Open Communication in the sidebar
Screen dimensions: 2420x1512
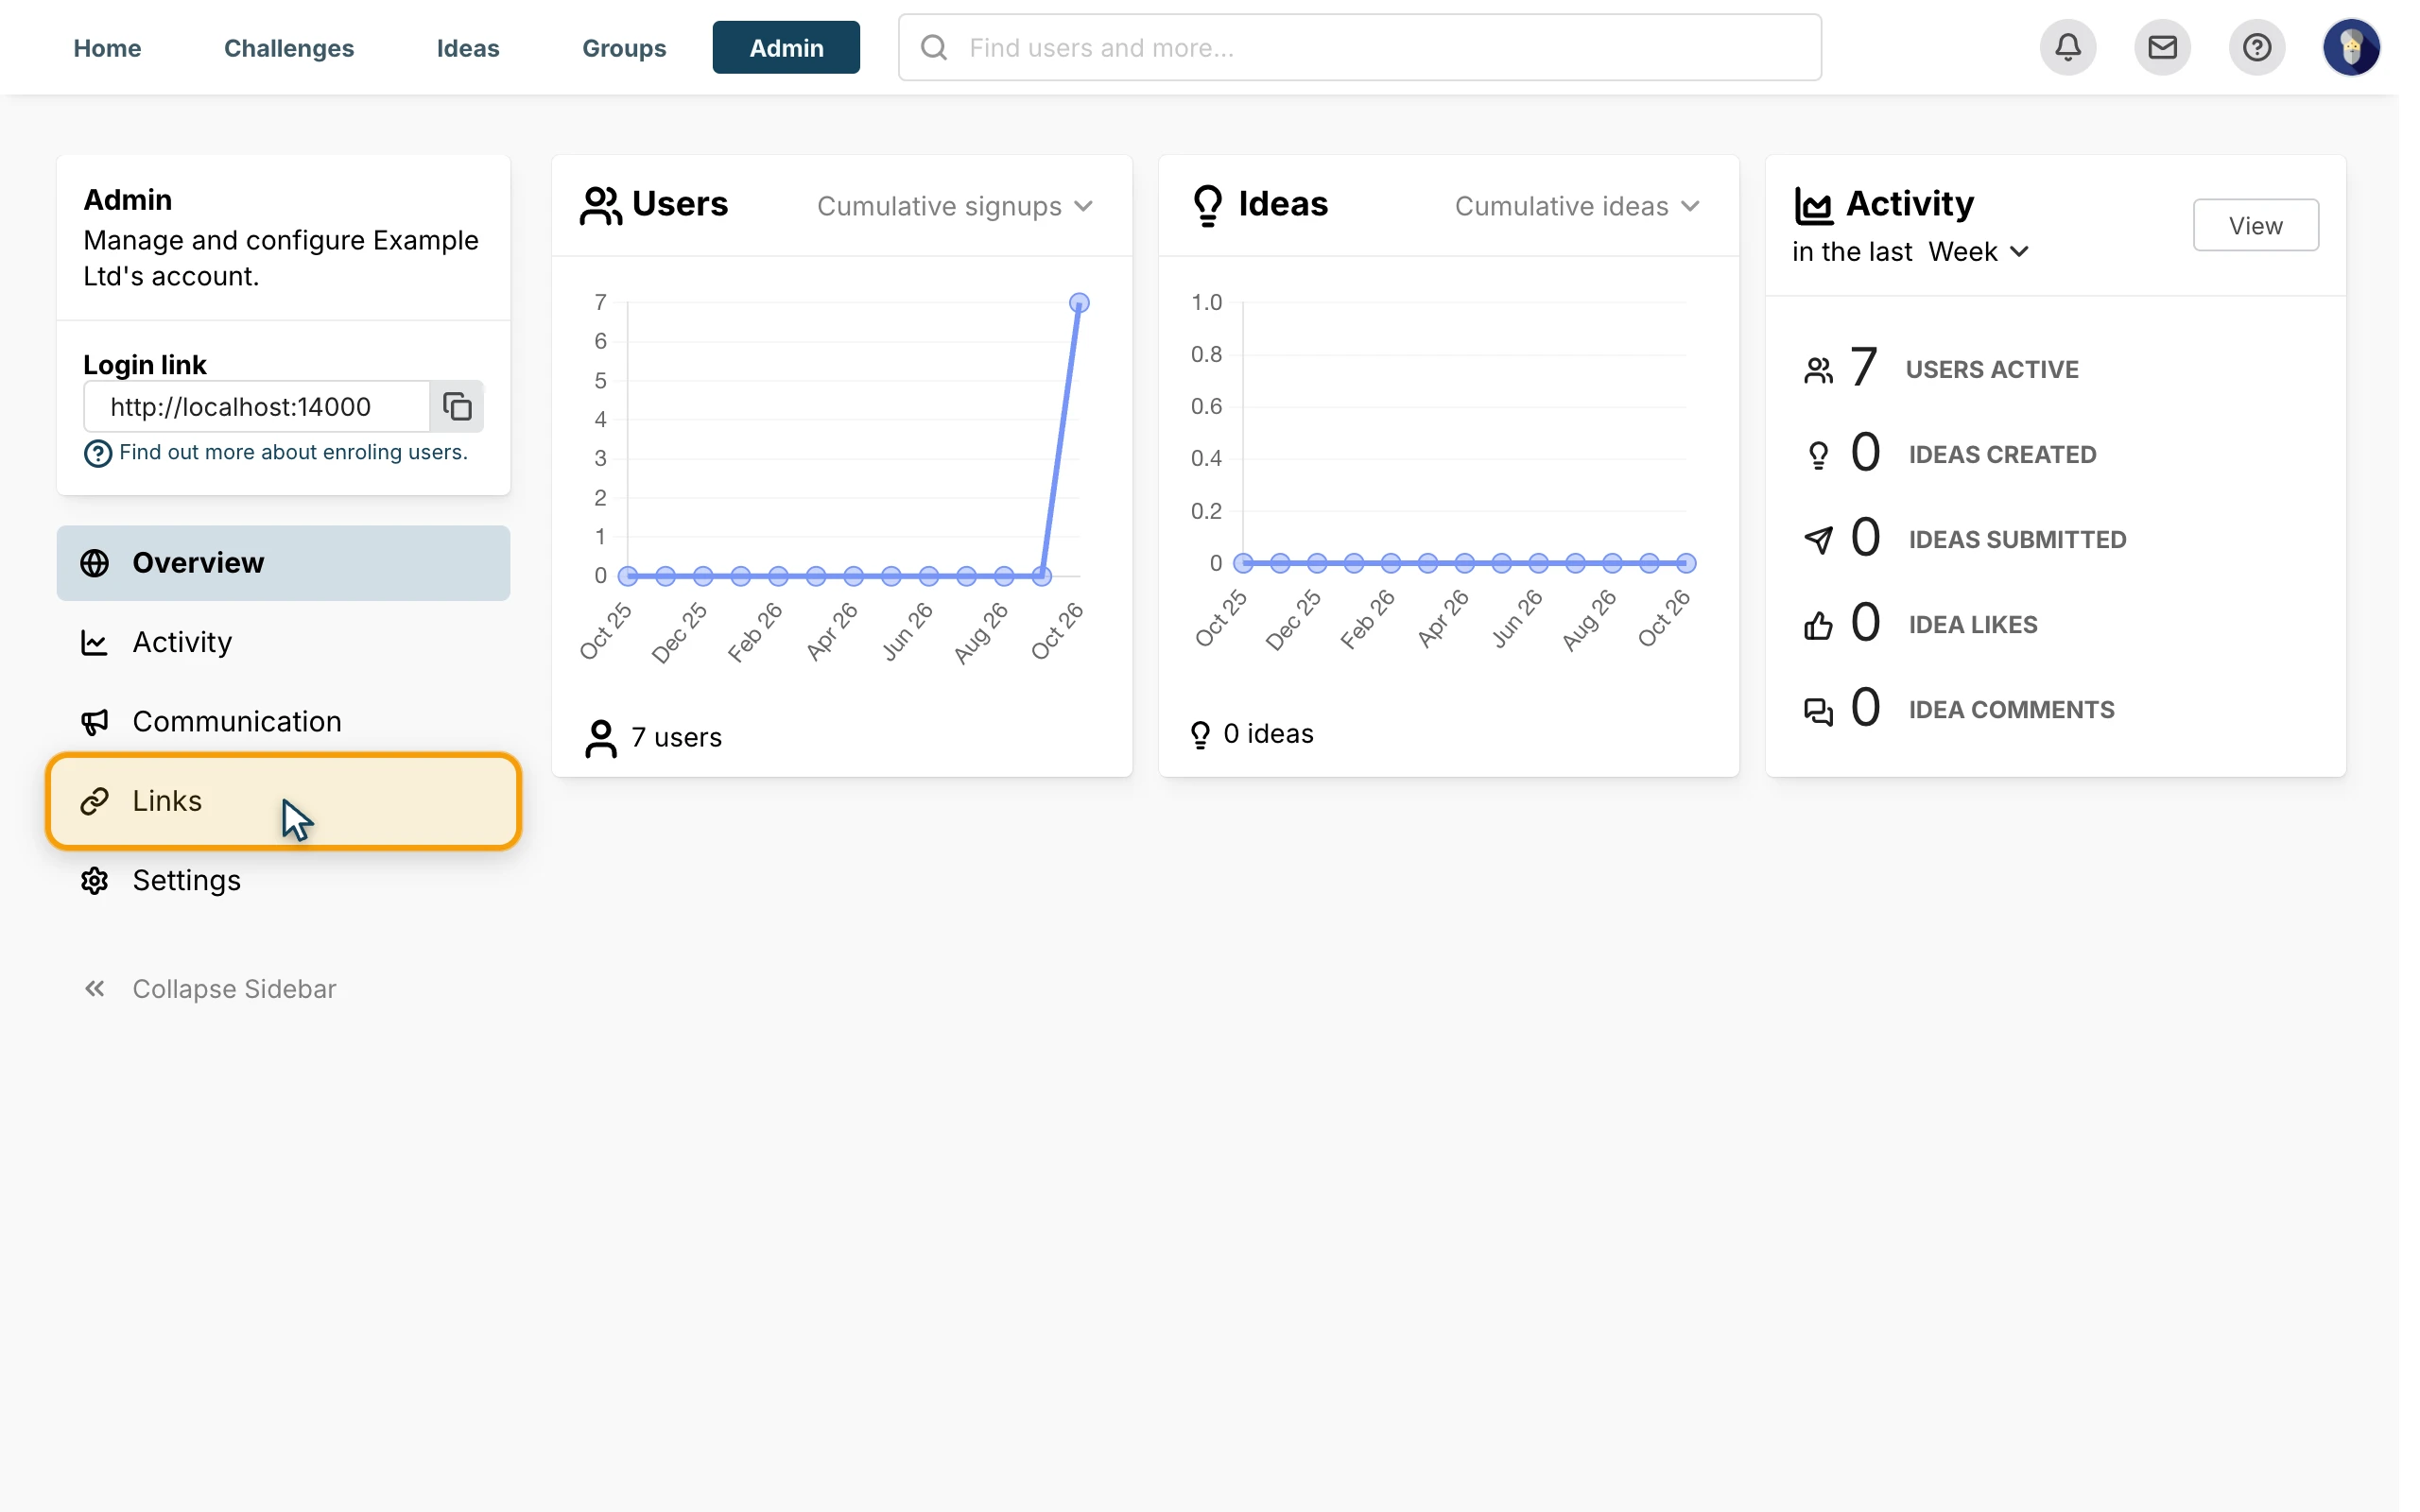click(283, 721)
